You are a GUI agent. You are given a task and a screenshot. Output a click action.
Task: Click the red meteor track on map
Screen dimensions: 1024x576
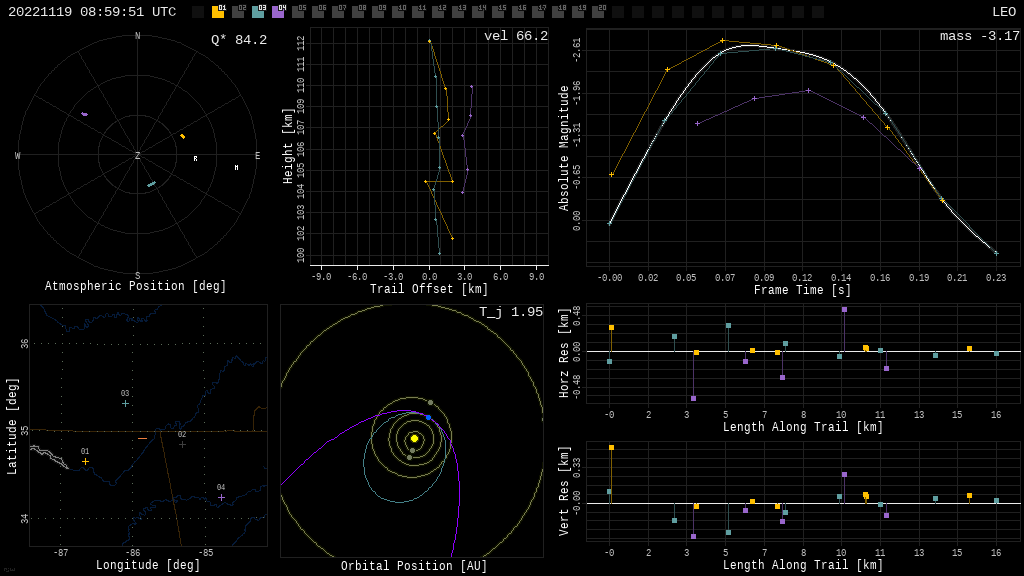[x=142, y=438]
